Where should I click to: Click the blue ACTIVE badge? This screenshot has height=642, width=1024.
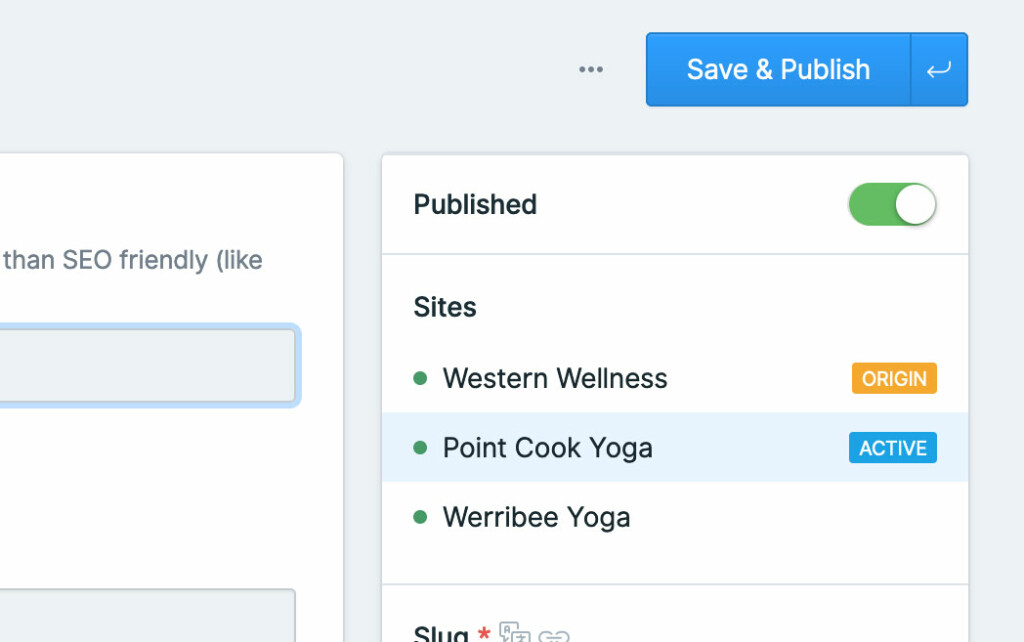[892, 448]
